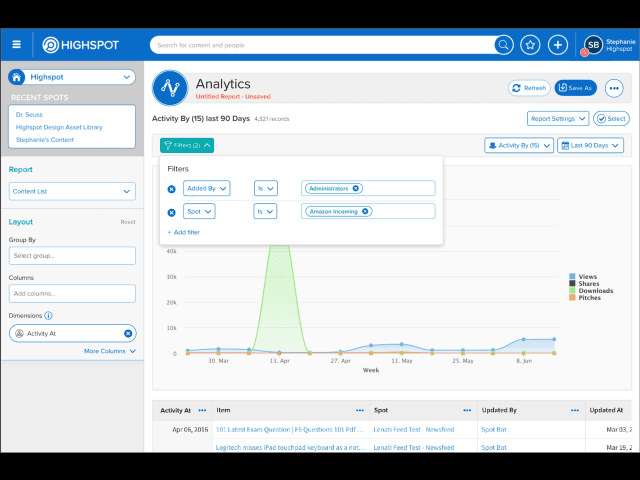Open the Added By field dropdown

click(x=207, y=188)
